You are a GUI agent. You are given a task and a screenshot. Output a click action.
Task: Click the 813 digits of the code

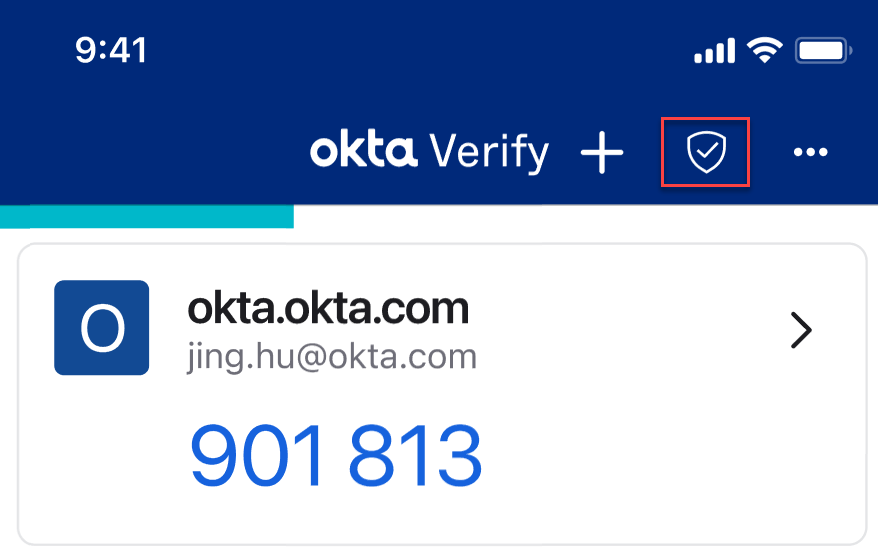(x=415, y=455)
